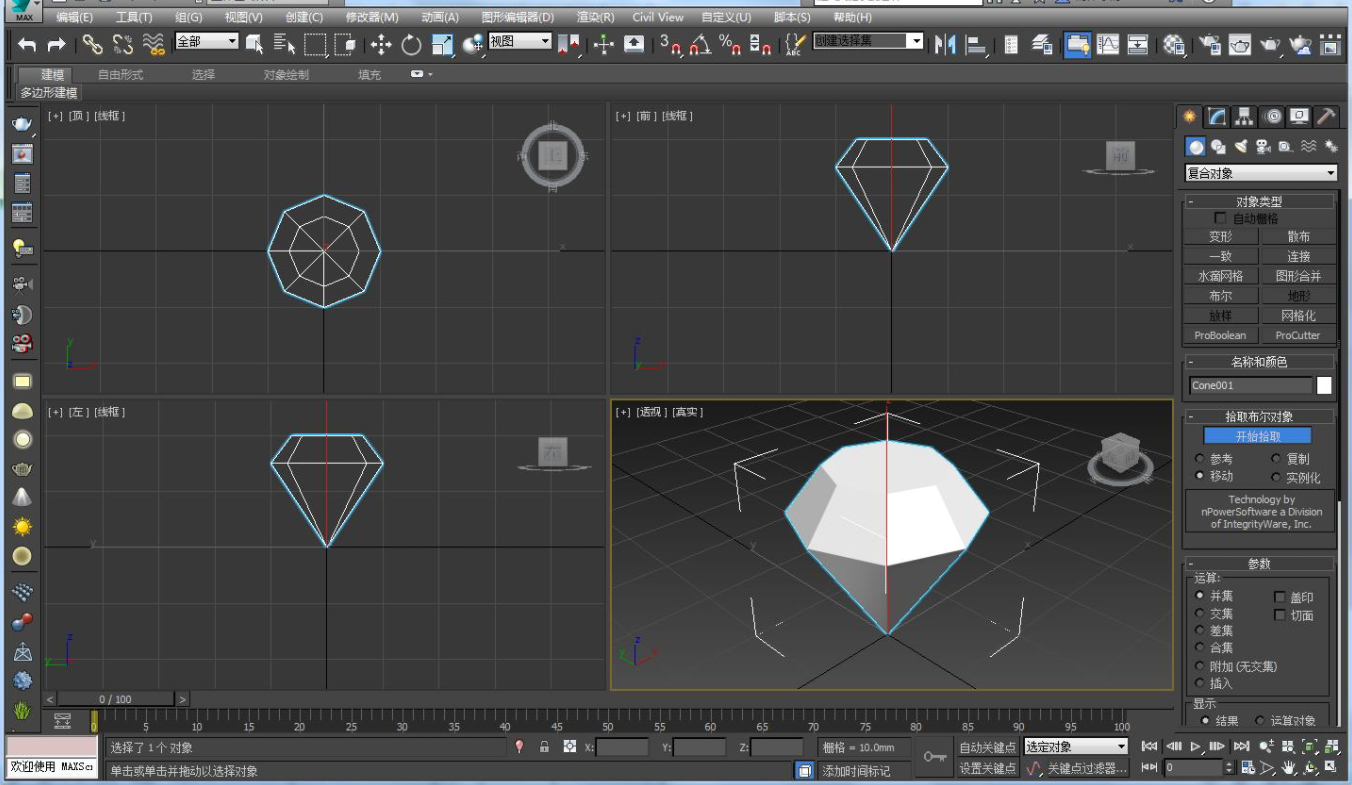
Task: Click the ProCutter object type button
Action: coord(1297,335)
